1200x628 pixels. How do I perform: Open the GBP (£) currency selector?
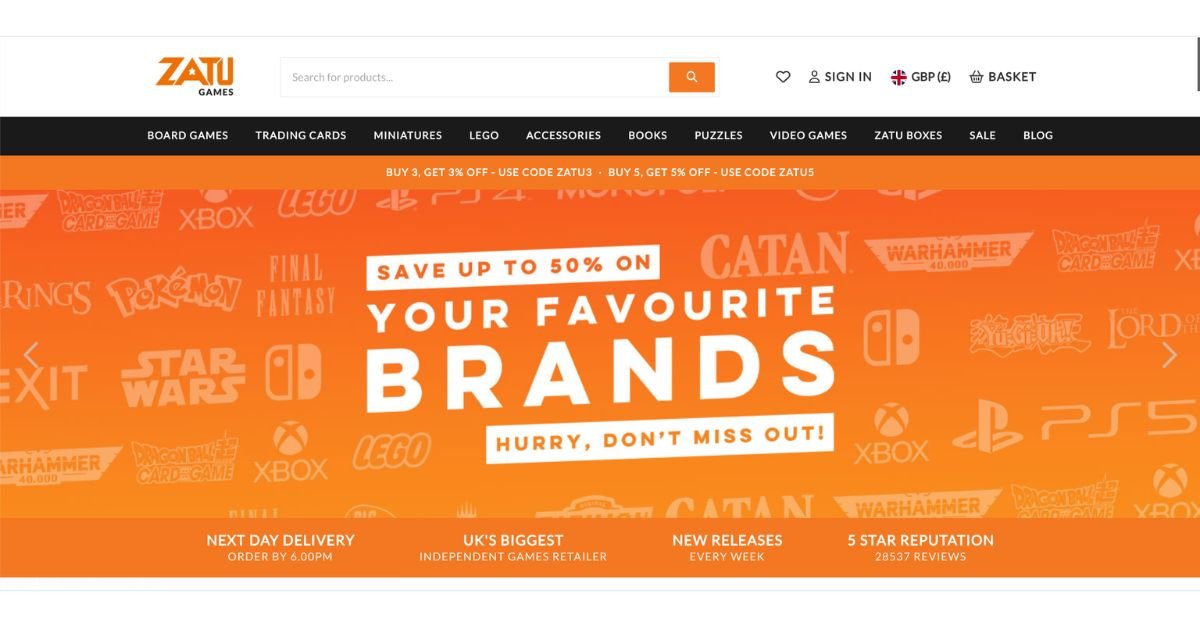[921, 77]
